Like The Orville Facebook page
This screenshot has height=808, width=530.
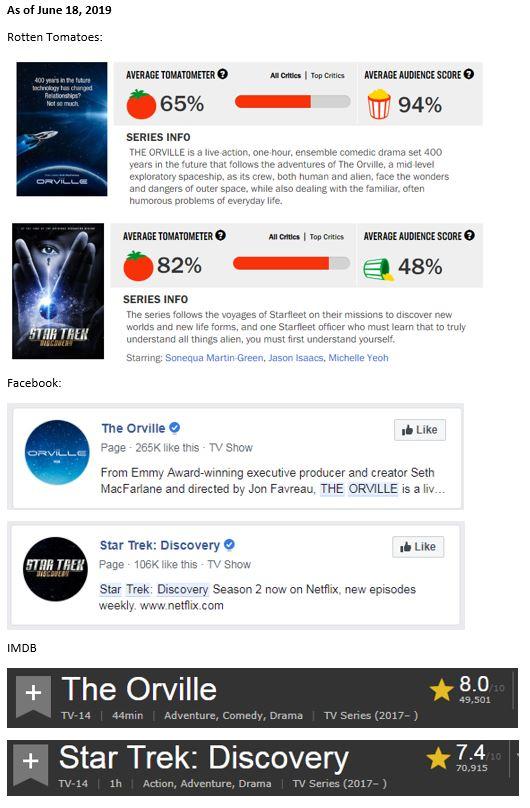pyautogui.click(x=420, y=430)
